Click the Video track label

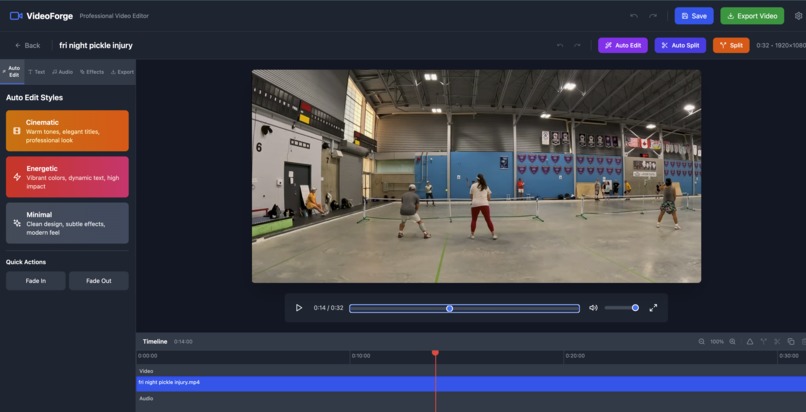click(x=146, y=371)
